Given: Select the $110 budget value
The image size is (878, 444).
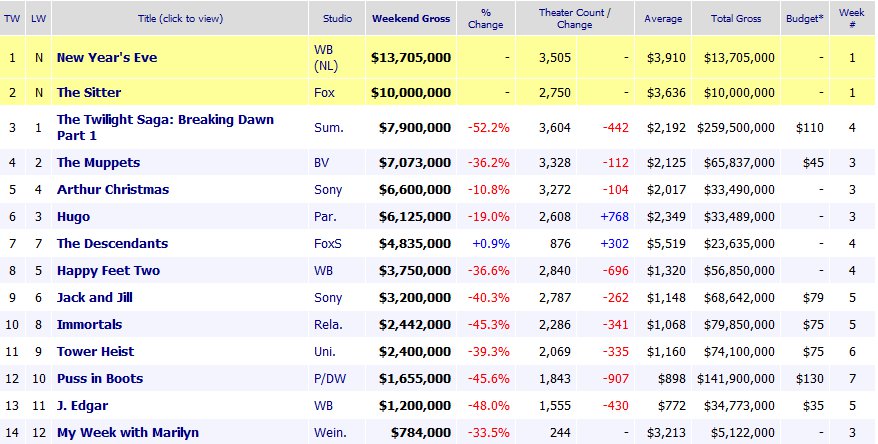Looking at the screenshot, I should [x=810, y=128].
